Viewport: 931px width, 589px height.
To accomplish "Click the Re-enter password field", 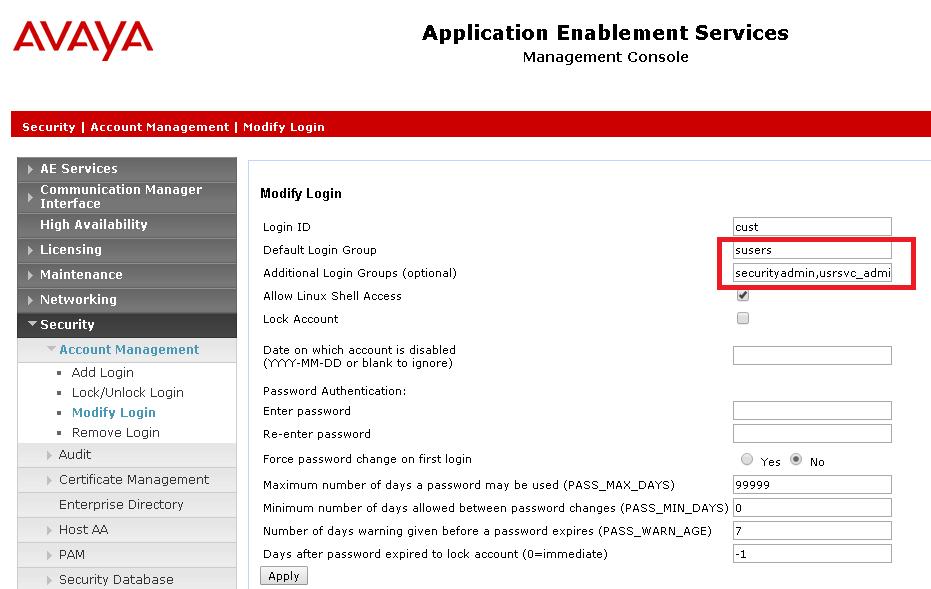I will 812,433.
